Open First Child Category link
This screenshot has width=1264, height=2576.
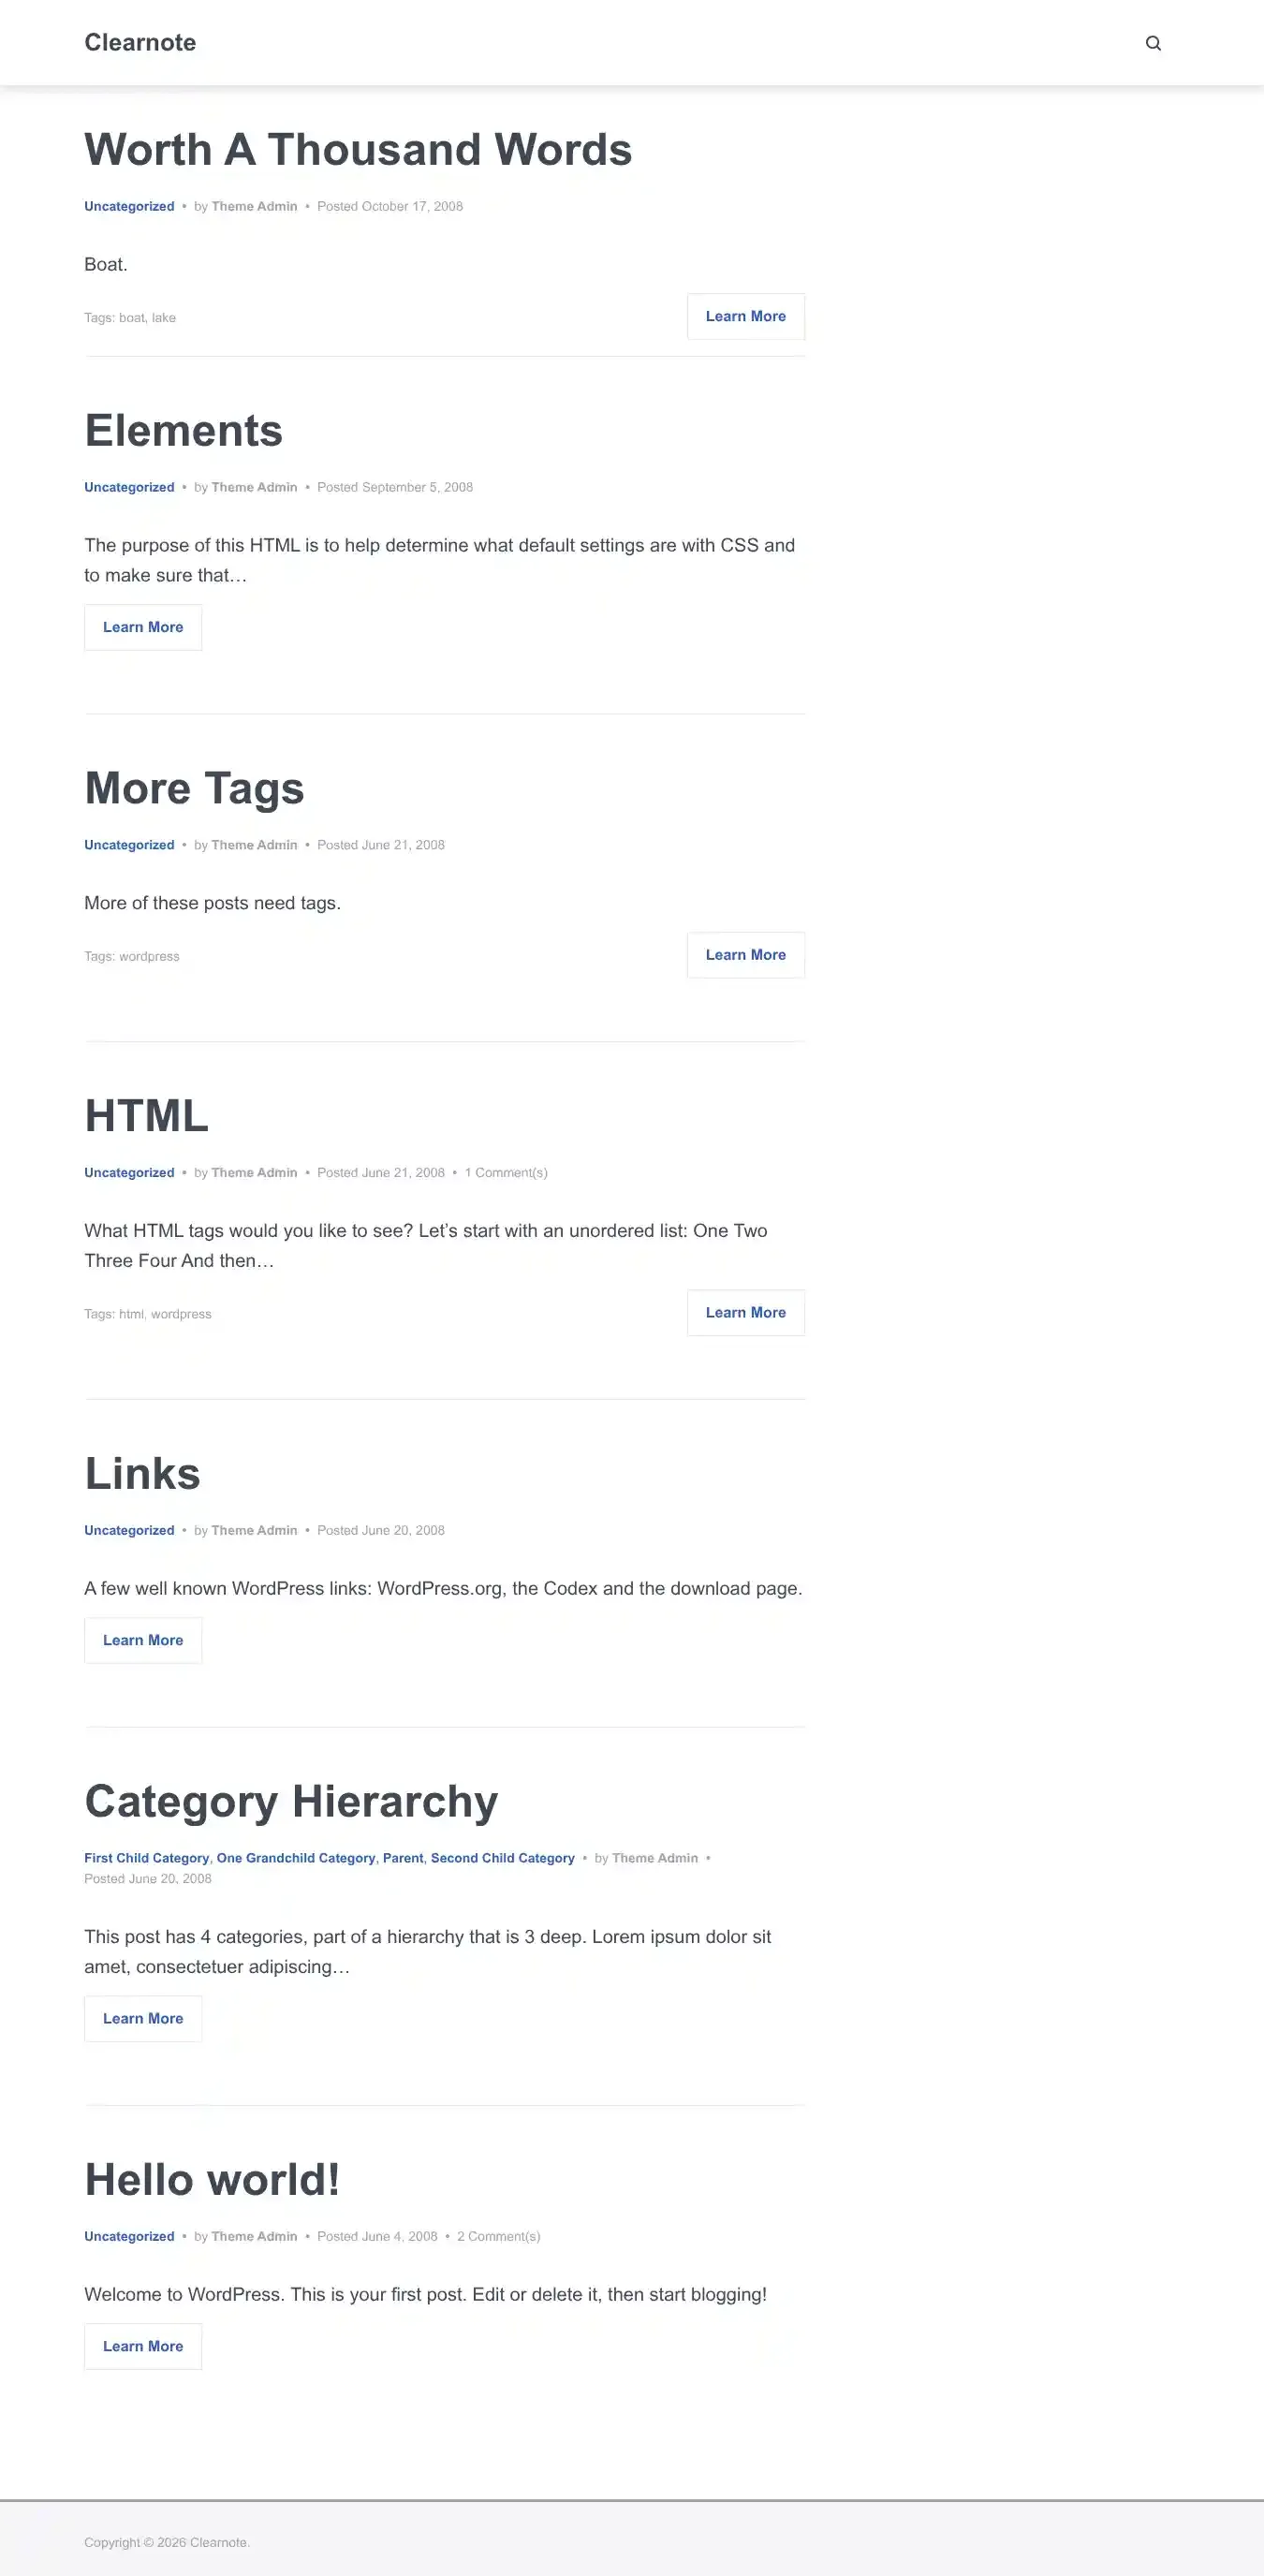146,1858
